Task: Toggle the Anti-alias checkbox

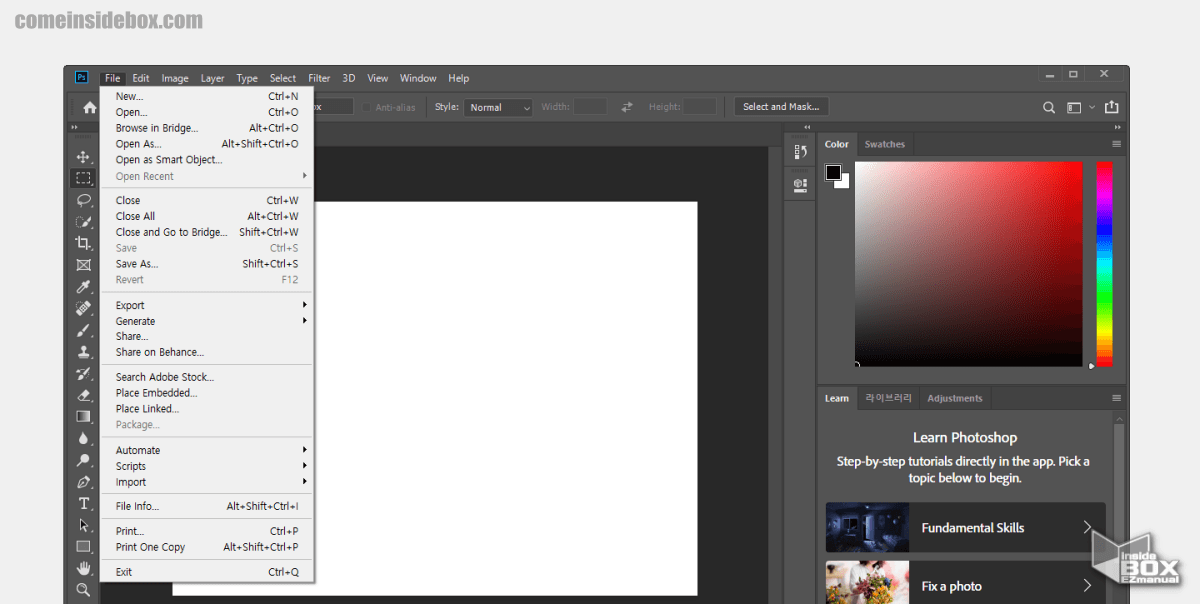Action: coord(367,107)
